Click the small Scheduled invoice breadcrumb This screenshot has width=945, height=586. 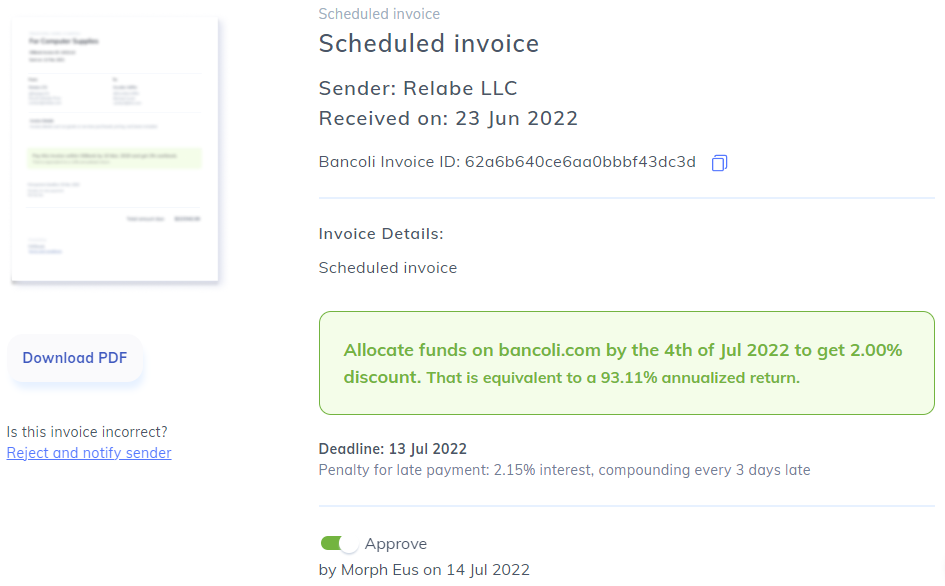379,14
